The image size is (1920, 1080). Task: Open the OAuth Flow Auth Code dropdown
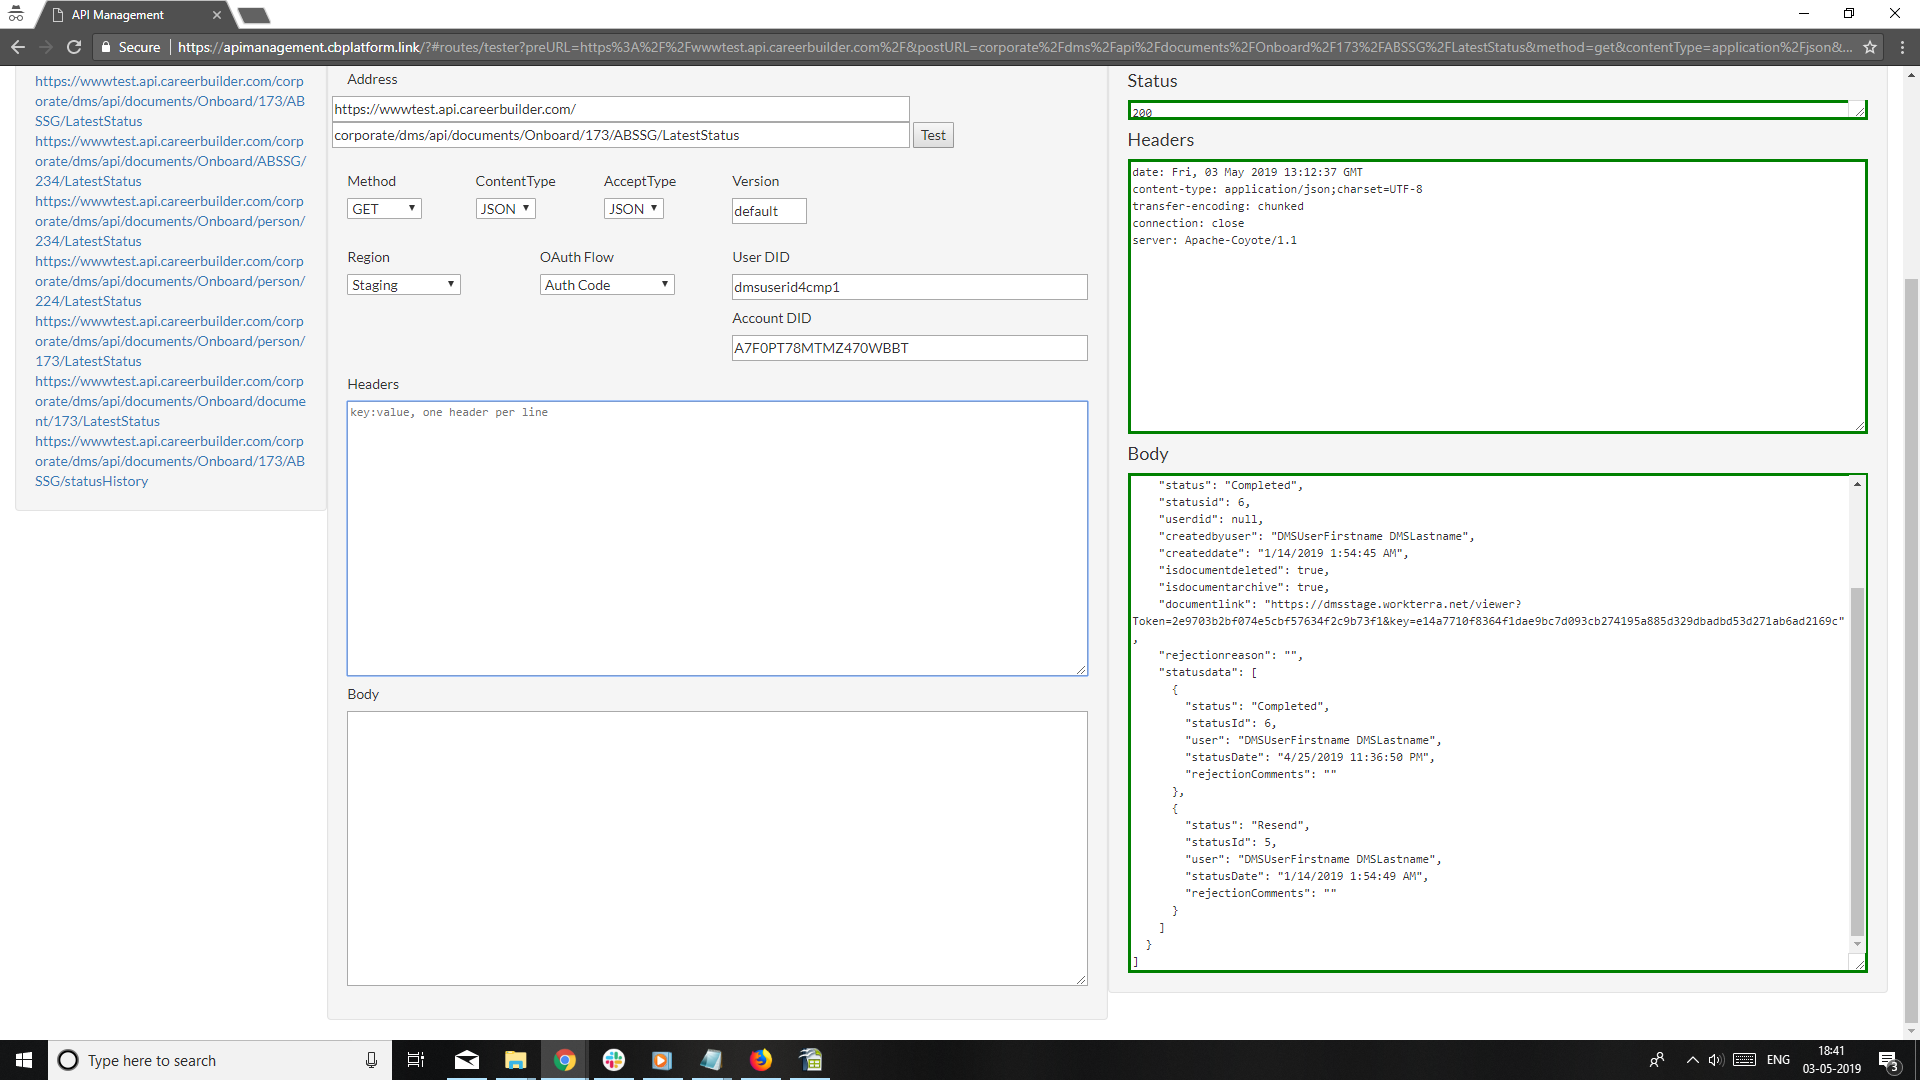[607, 285]
